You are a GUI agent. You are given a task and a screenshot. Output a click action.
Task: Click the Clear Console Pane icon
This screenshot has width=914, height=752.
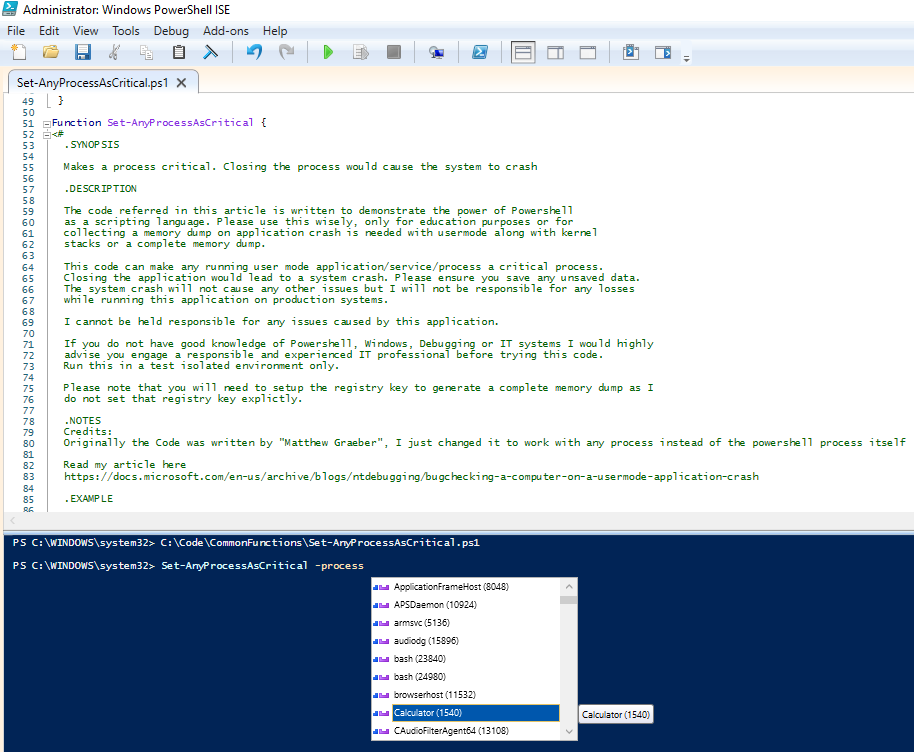[x=211, y=53]
